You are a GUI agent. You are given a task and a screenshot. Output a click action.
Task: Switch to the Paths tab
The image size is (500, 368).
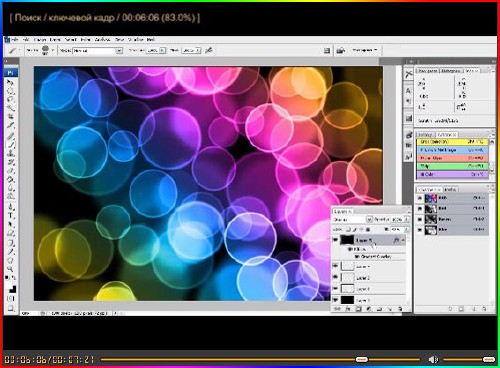point(450,189)
